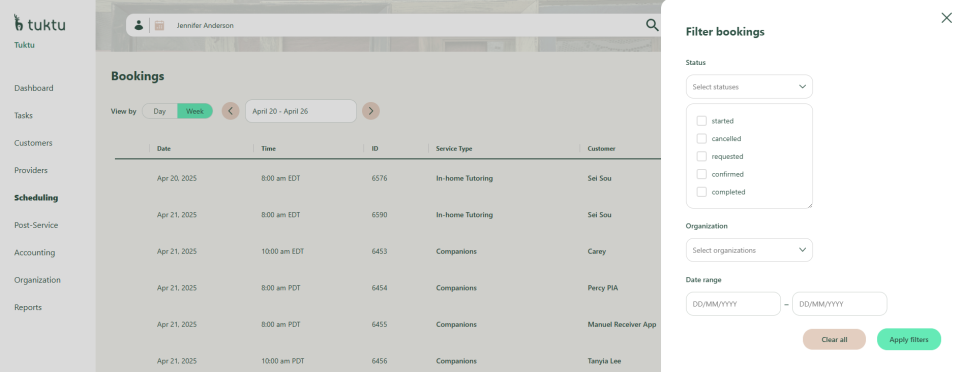Click customer name Percy PIA
This screenshot has height=372, width=960.
(602, 288)
